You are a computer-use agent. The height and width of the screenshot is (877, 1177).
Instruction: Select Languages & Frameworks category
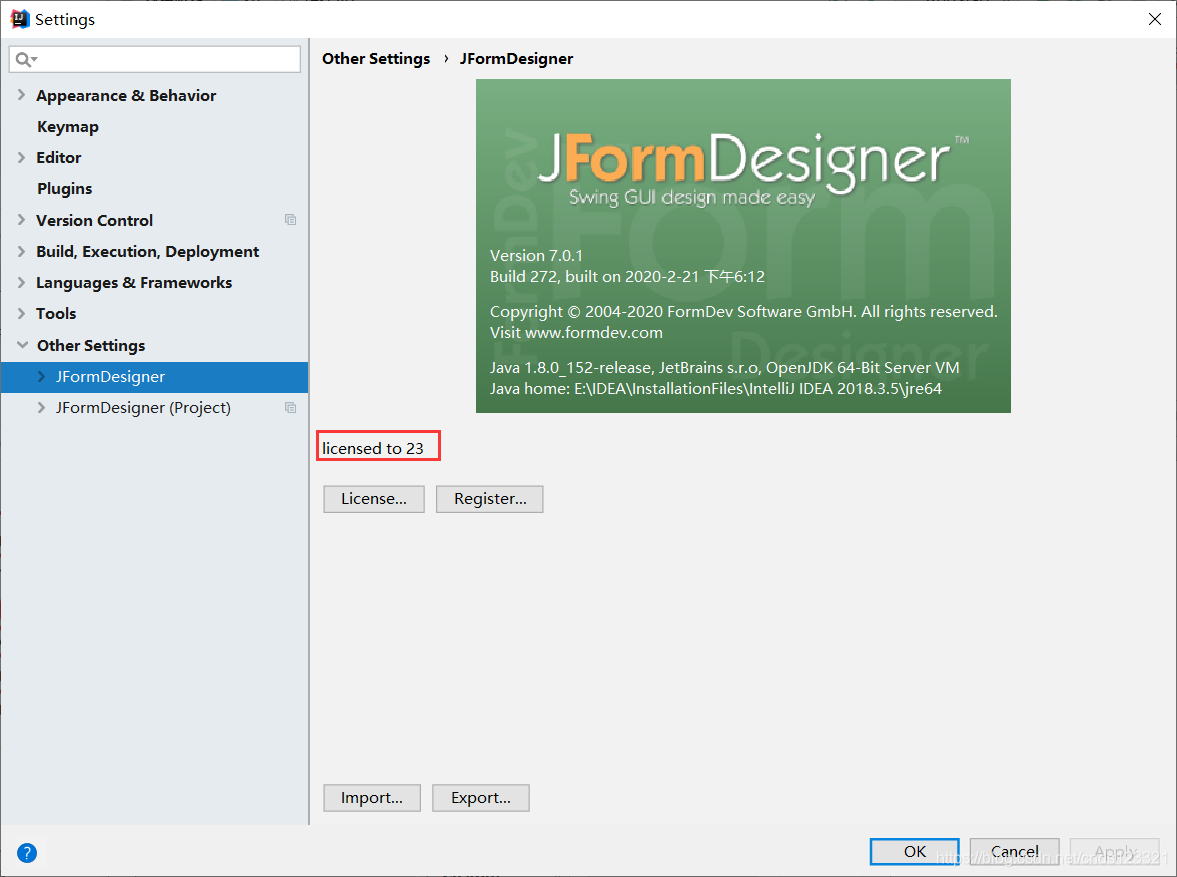tap(134, 283)
